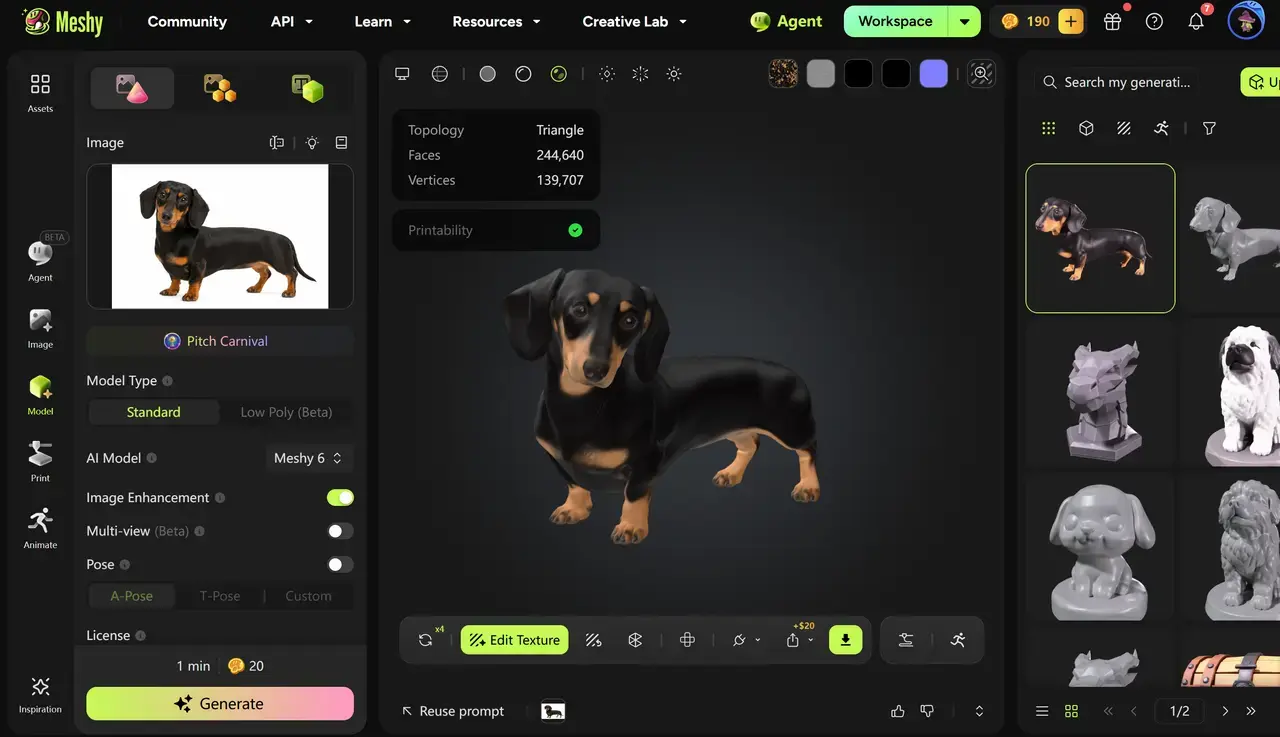Enable the Multi-view toggle
Image resolution: width=1280 pixels, height=737 pixels.
340,531
